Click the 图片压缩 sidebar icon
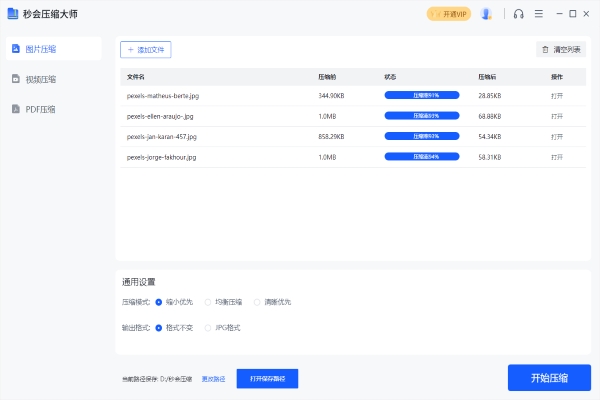This screenshot has height=400, width=600. click(15, 48)
